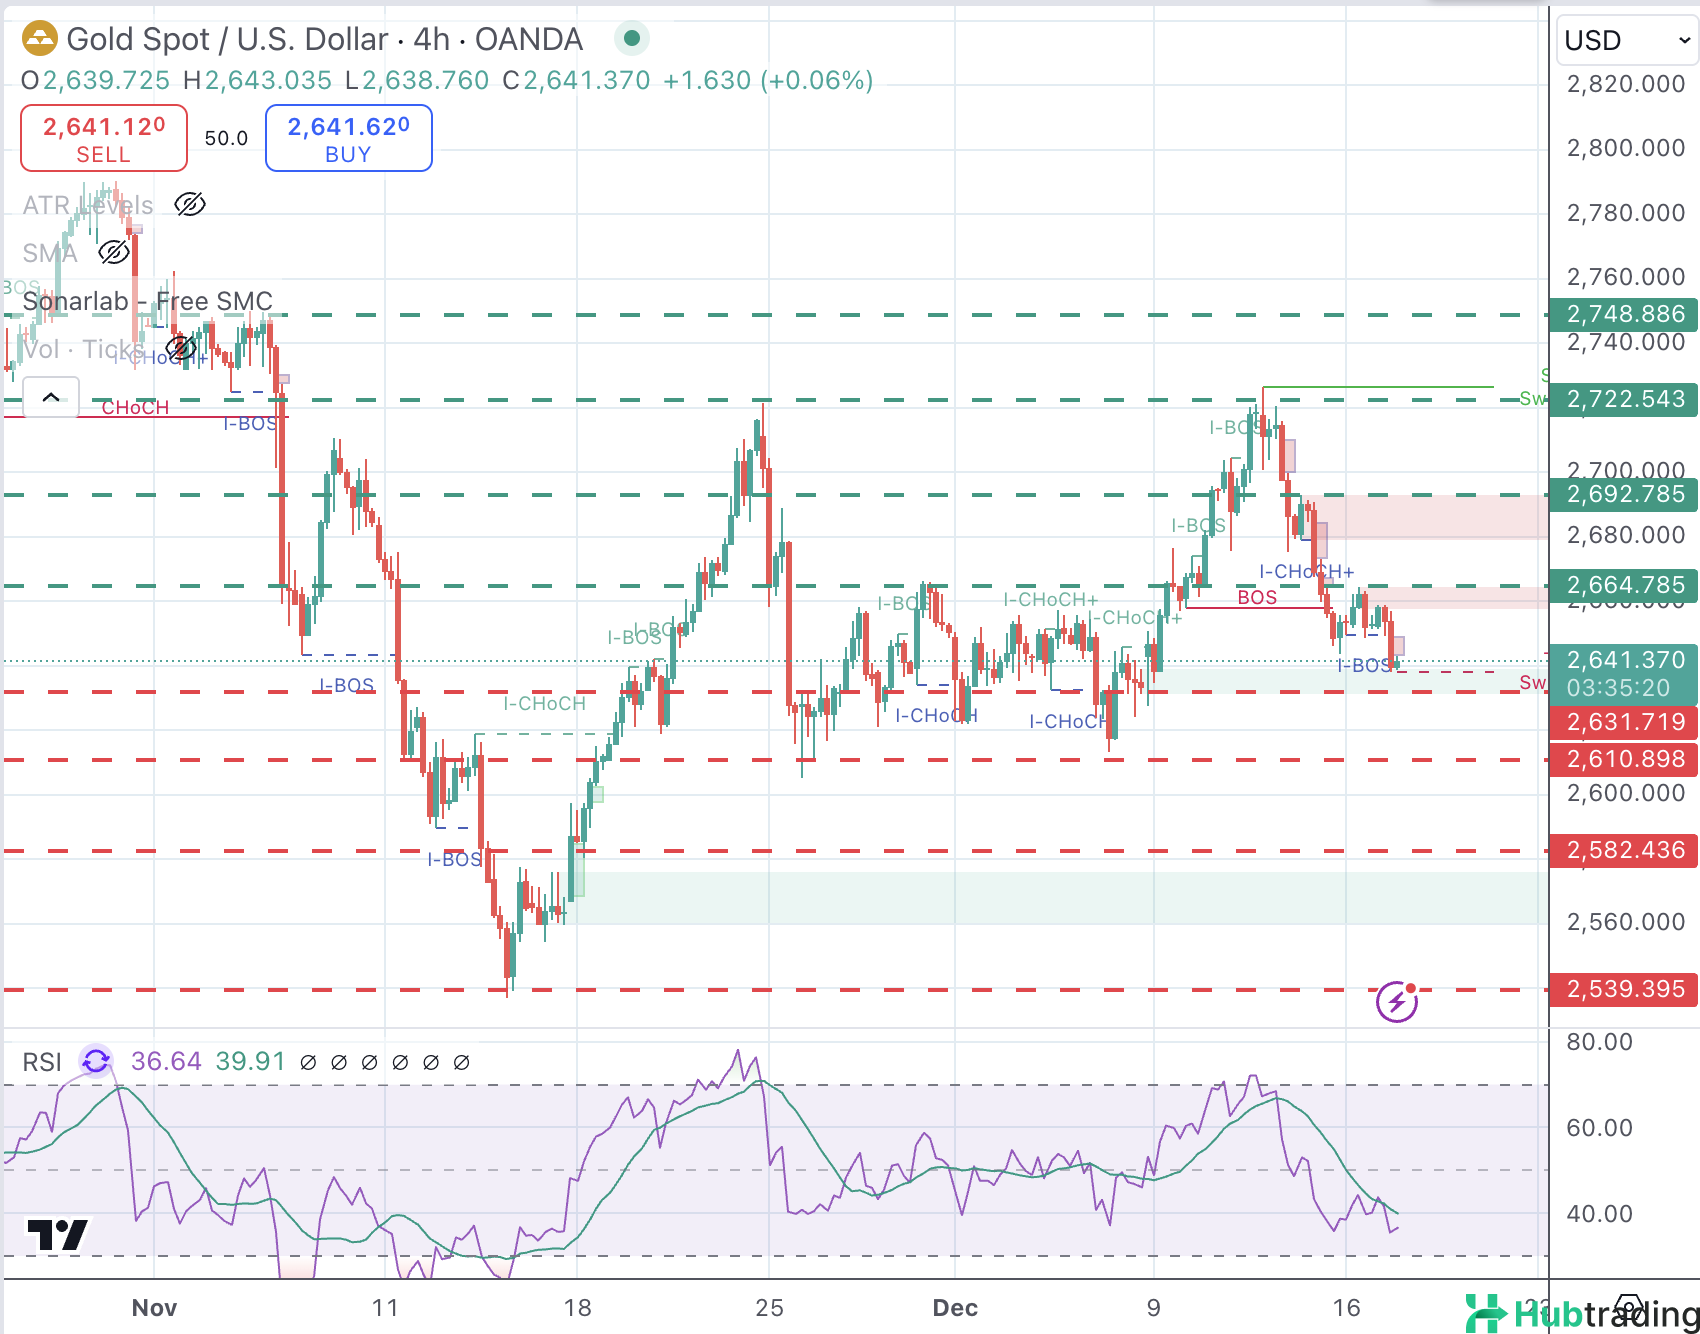Open chart settings hexagon icon bottom-right

tap(1629, 1307)
